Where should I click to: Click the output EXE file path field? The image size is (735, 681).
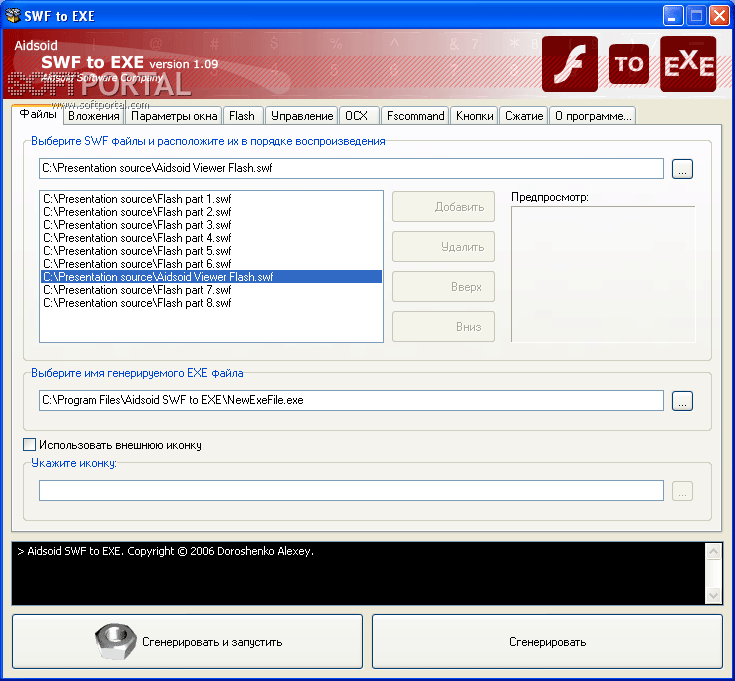[x=351, y=400]
